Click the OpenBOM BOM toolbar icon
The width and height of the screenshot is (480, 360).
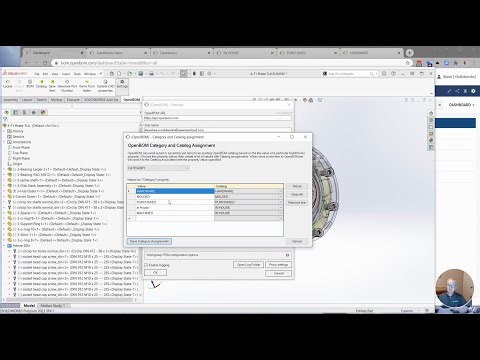click(x=30, y=84)
